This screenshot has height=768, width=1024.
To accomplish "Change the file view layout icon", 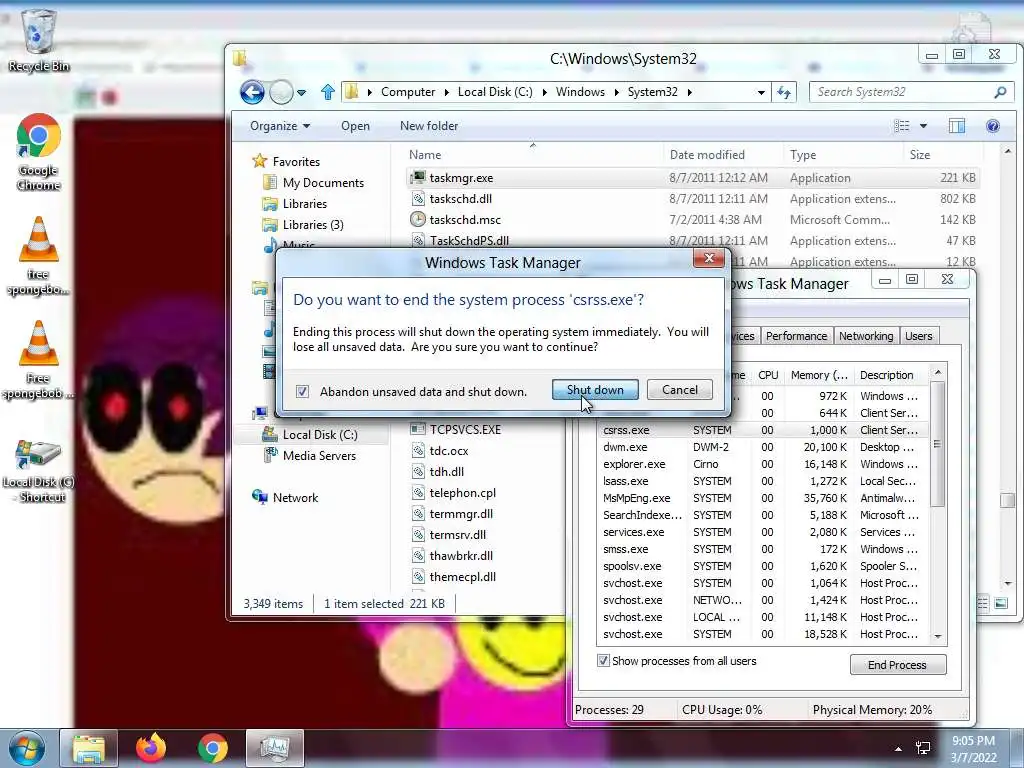I will [x=902, y=125].
